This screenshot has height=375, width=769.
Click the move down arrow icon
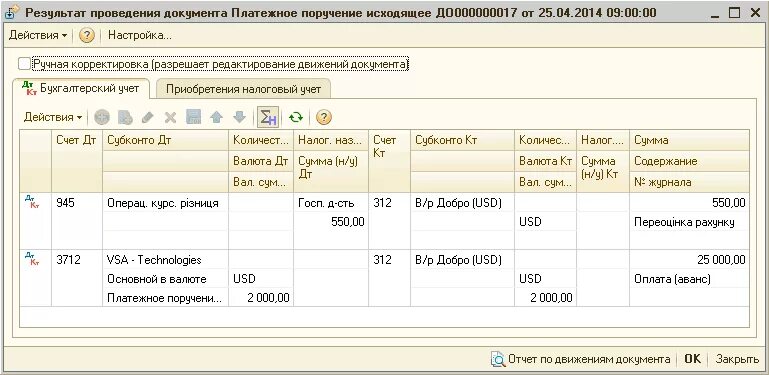pyautogui.click(x=239, y=117)
